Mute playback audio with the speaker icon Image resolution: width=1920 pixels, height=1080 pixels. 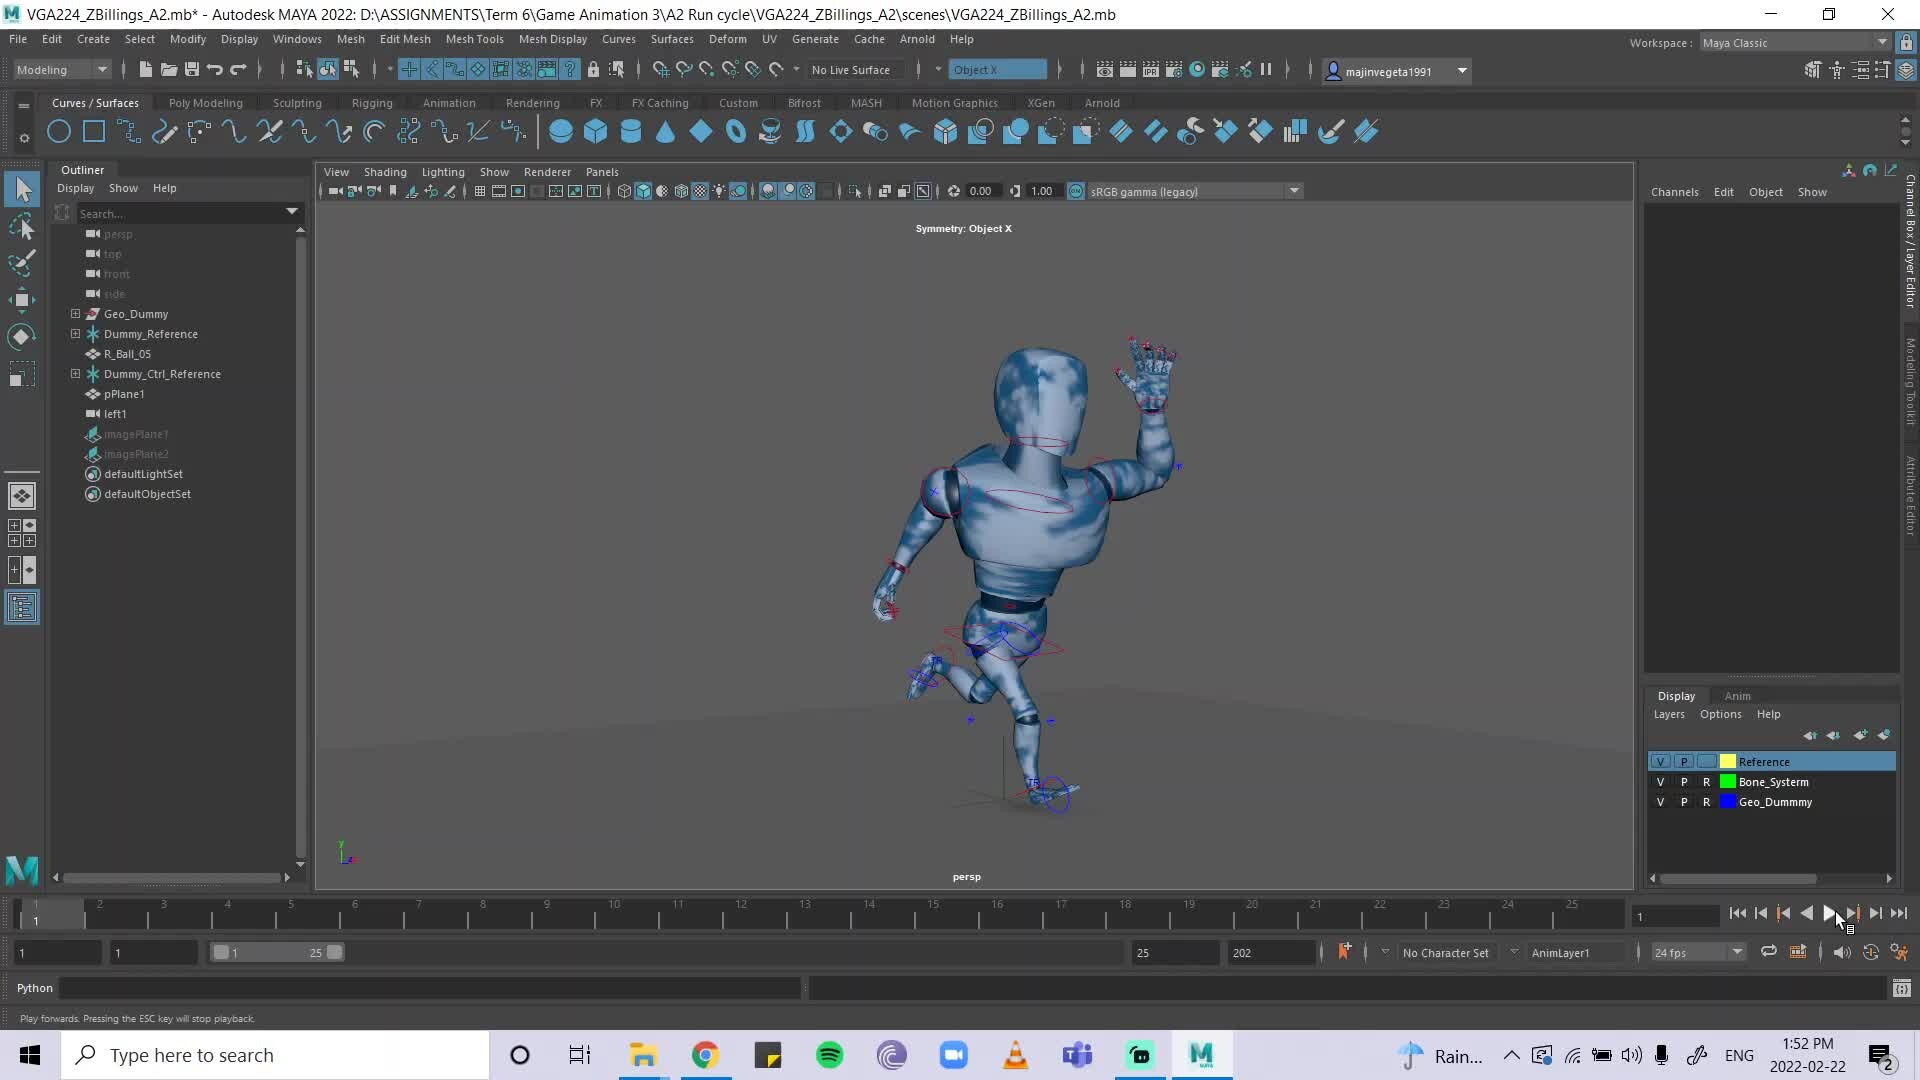(x=1842, y=952)
